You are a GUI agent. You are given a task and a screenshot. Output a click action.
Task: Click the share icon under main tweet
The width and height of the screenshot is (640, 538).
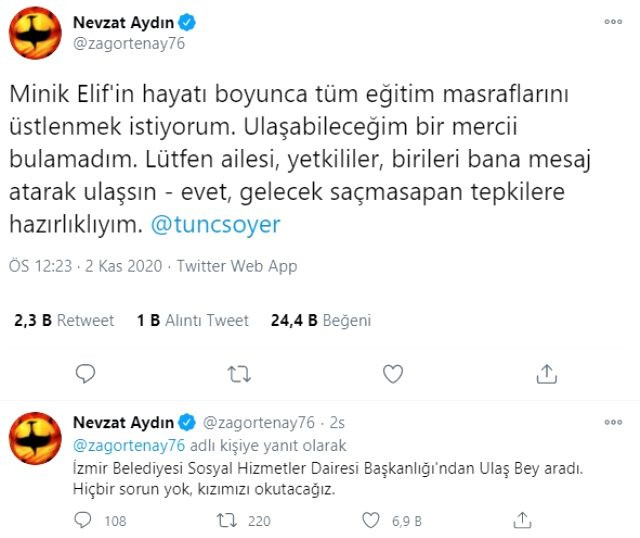point(546,374)
